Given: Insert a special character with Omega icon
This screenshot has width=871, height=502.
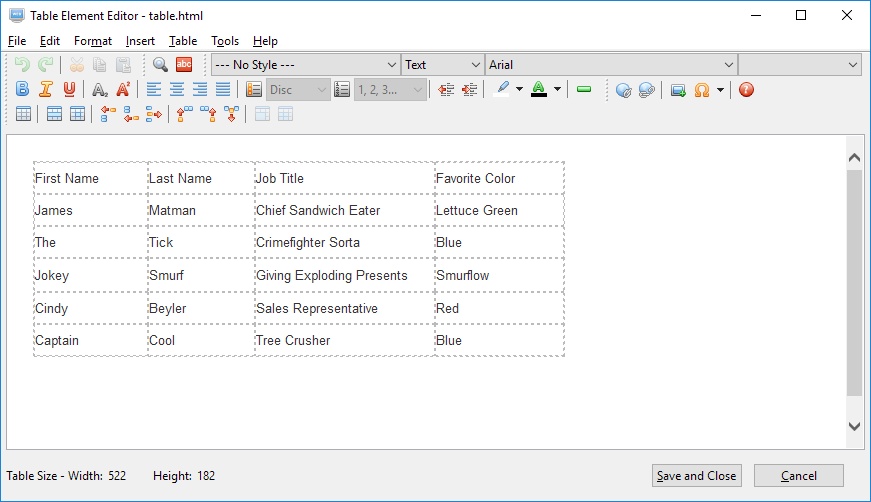Looking at the screenshot, I should 702,89.
